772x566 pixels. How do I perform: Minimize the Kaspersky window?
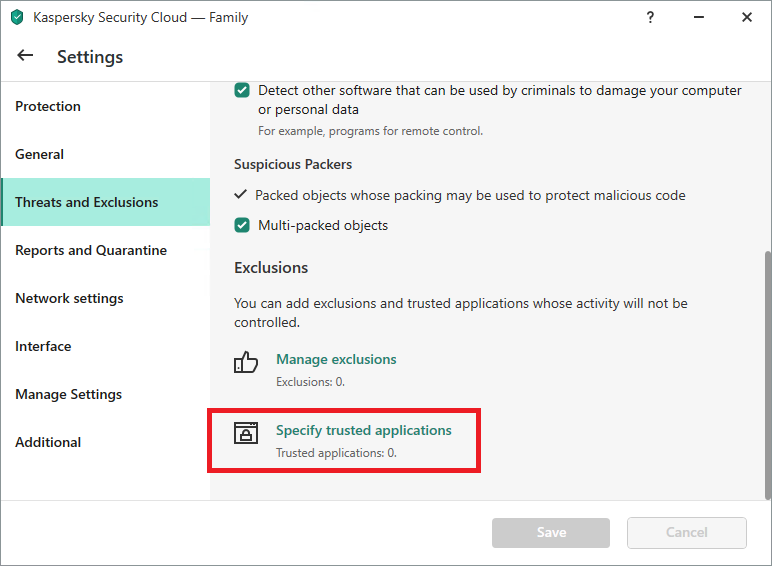[698, 17]
